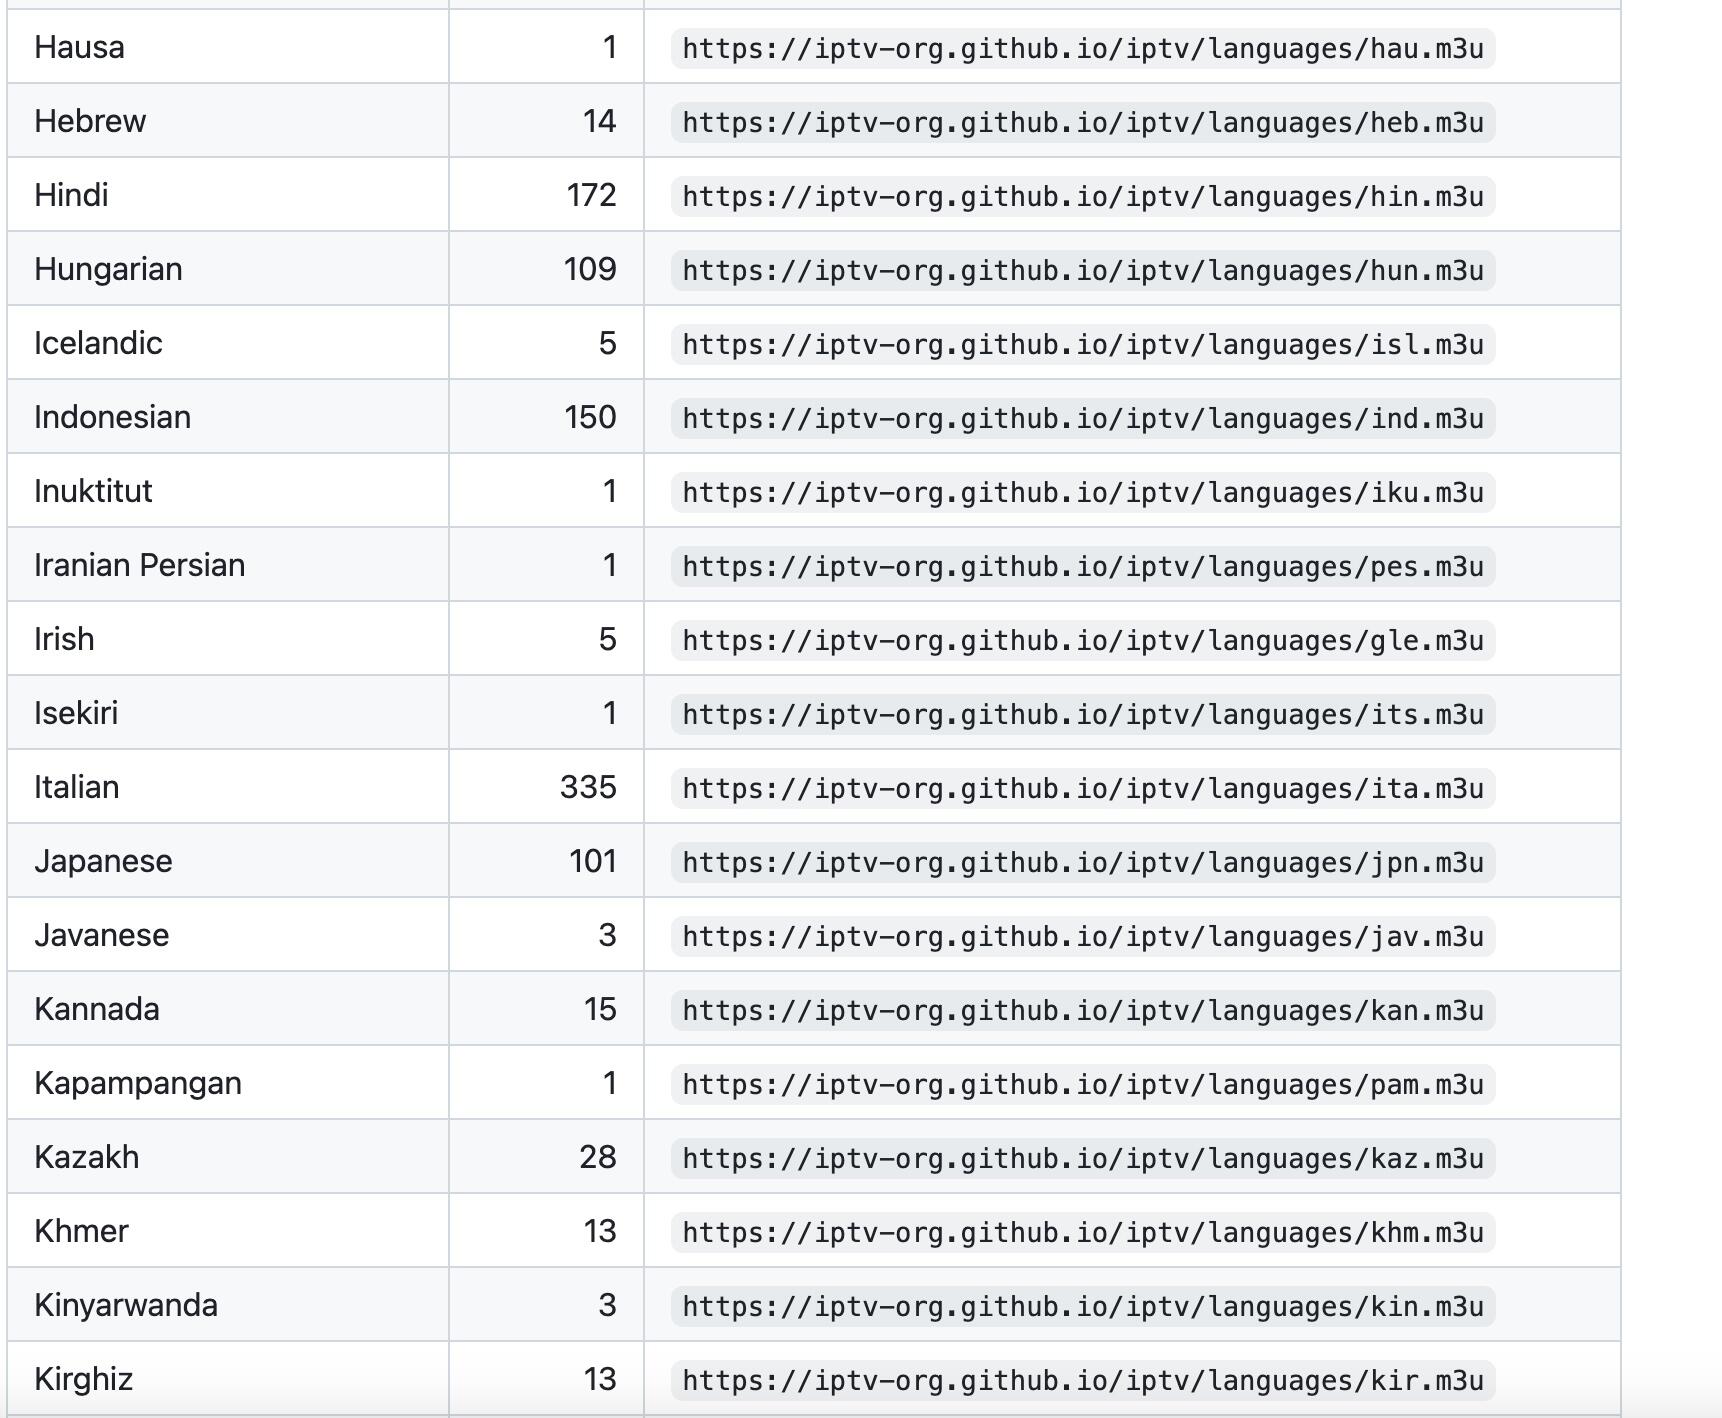Select the Hungarian language name cell
Viewport: 1722px width, 1418px height.
[228, 269]
